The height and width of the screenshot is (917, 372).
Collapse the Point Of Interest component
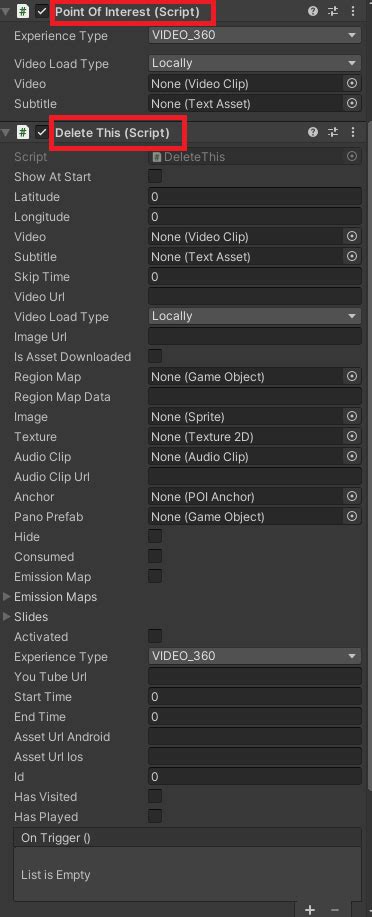point(6,11)
